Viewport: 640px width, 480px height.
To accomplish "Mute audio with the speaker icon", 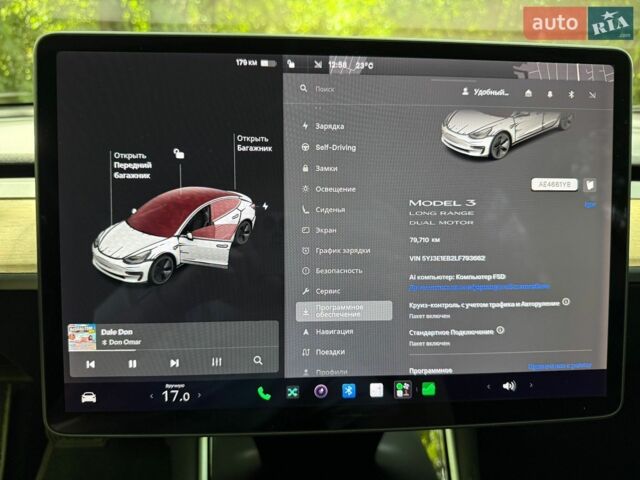I will coord(509,386).
